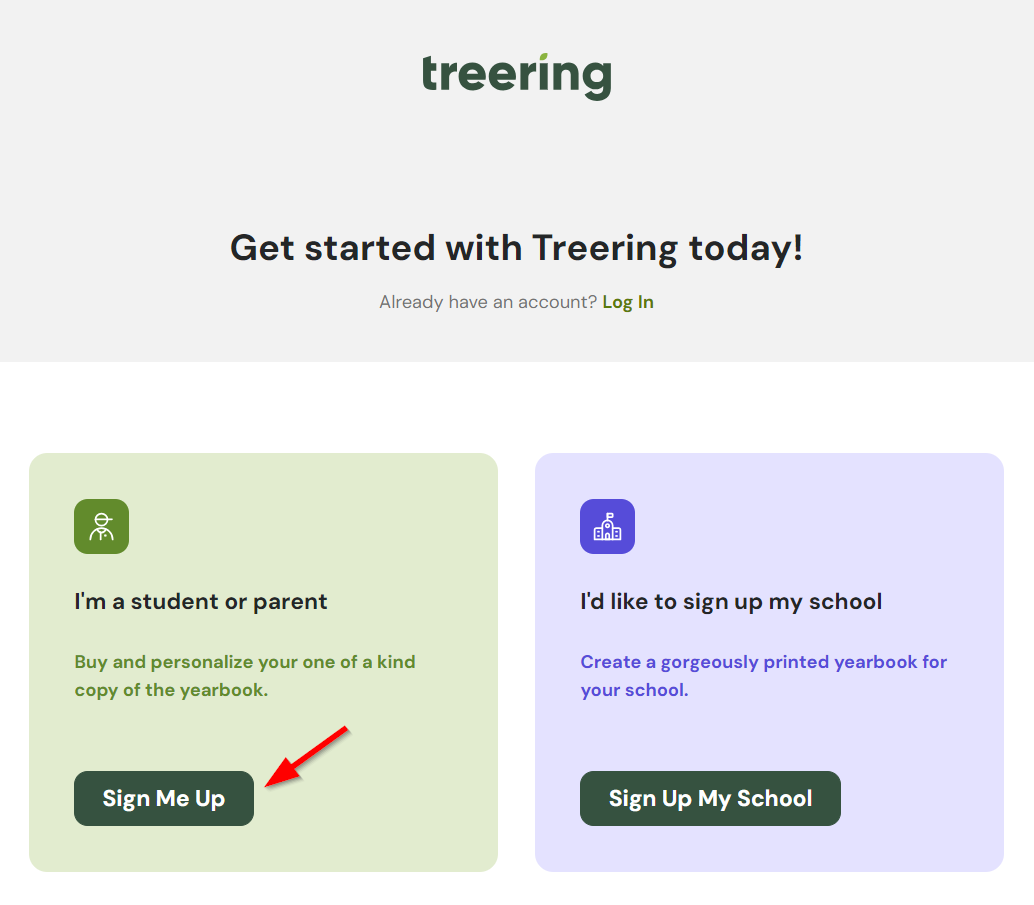
Task: Click "copy of the yearbook." text line
Action: [171, 690]
